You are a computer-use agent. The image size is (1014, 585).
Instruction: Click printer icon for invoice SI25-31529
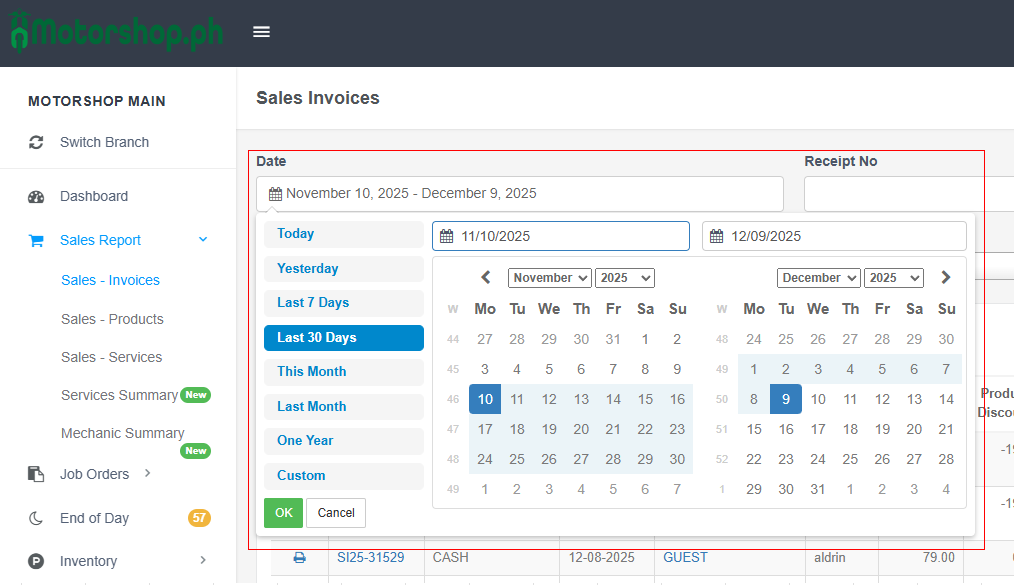[299, 558]
